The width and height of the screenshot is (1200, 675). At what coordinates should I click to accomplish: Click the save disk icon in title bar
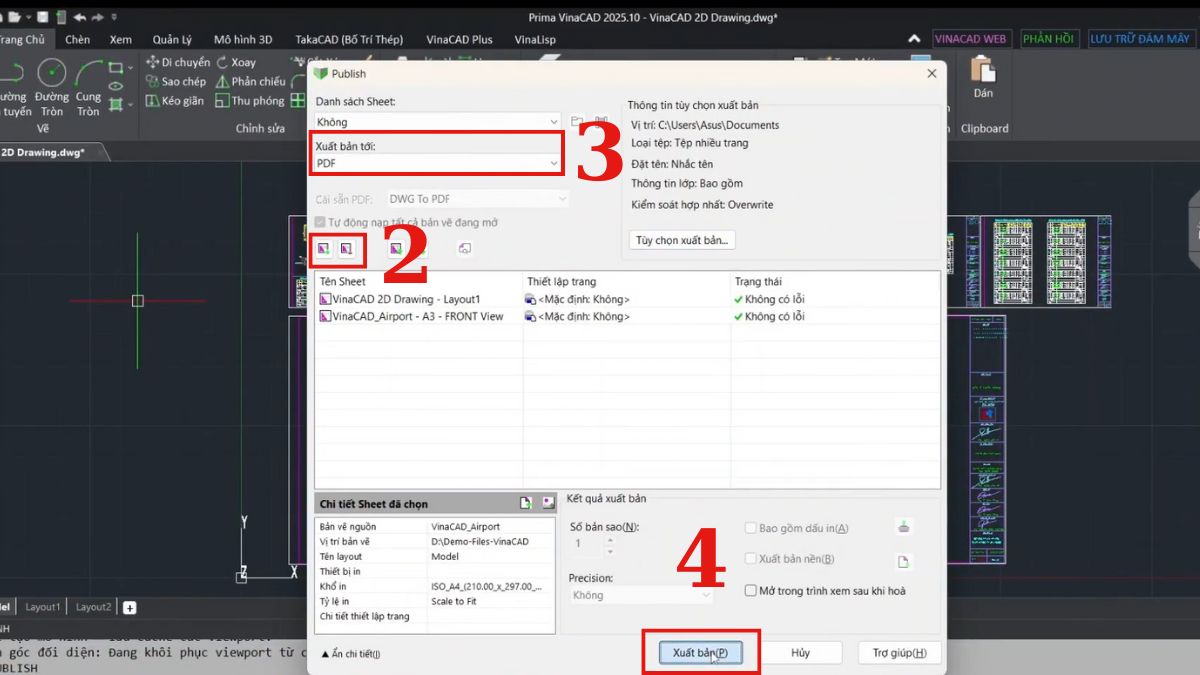pyautogui.click(x=43, y=17)
